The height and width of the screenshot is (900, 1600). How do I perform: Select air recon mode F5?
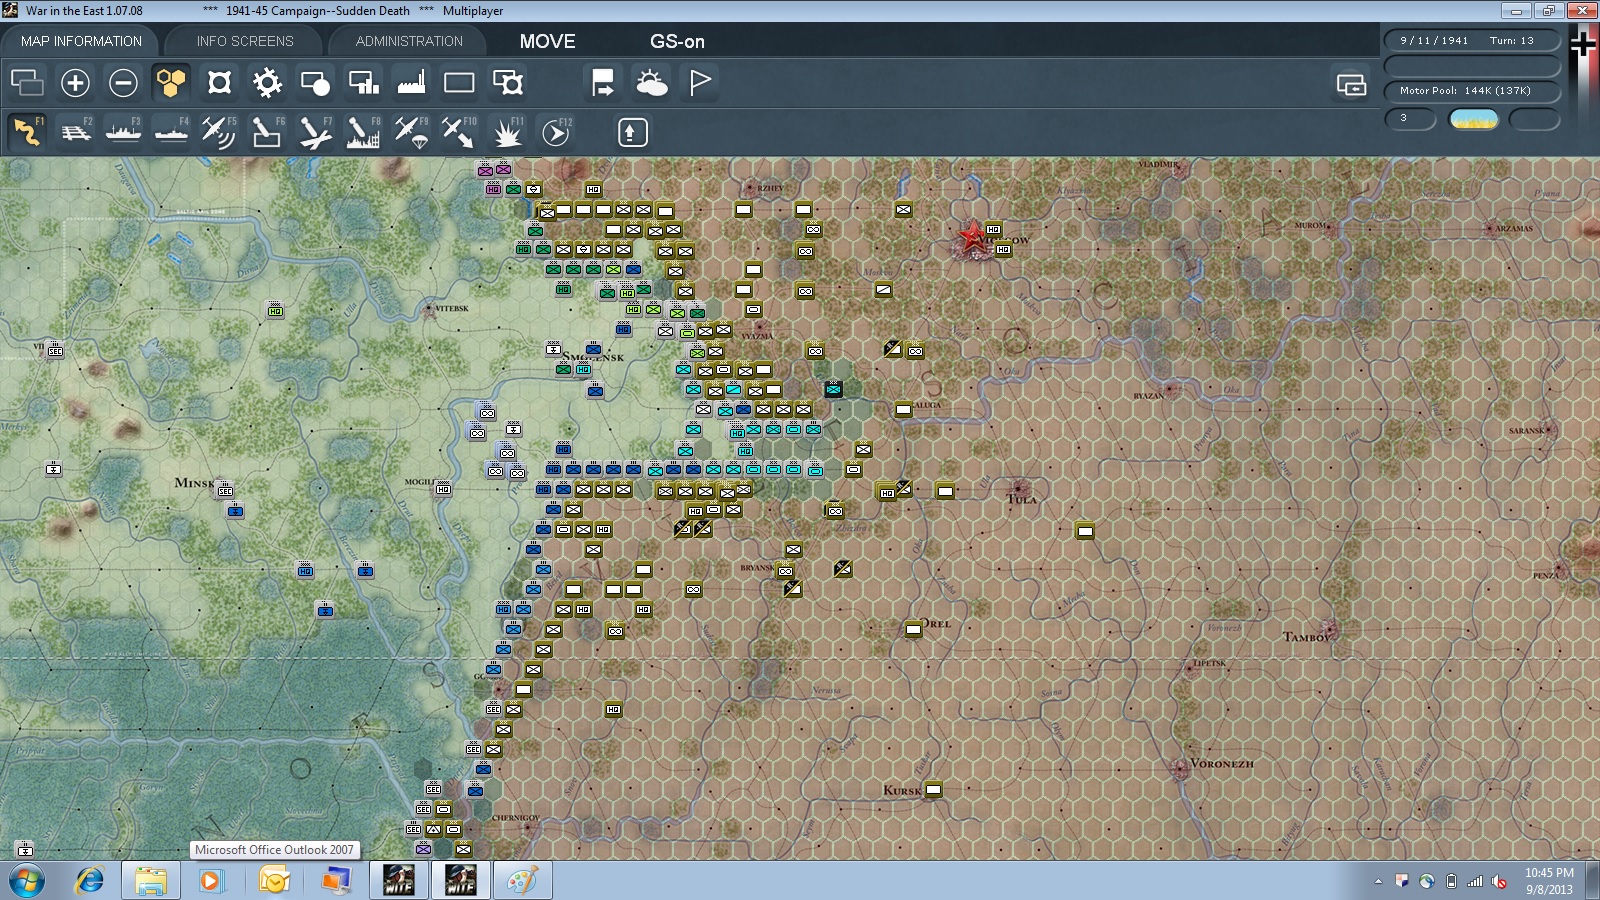coord(219,132)
